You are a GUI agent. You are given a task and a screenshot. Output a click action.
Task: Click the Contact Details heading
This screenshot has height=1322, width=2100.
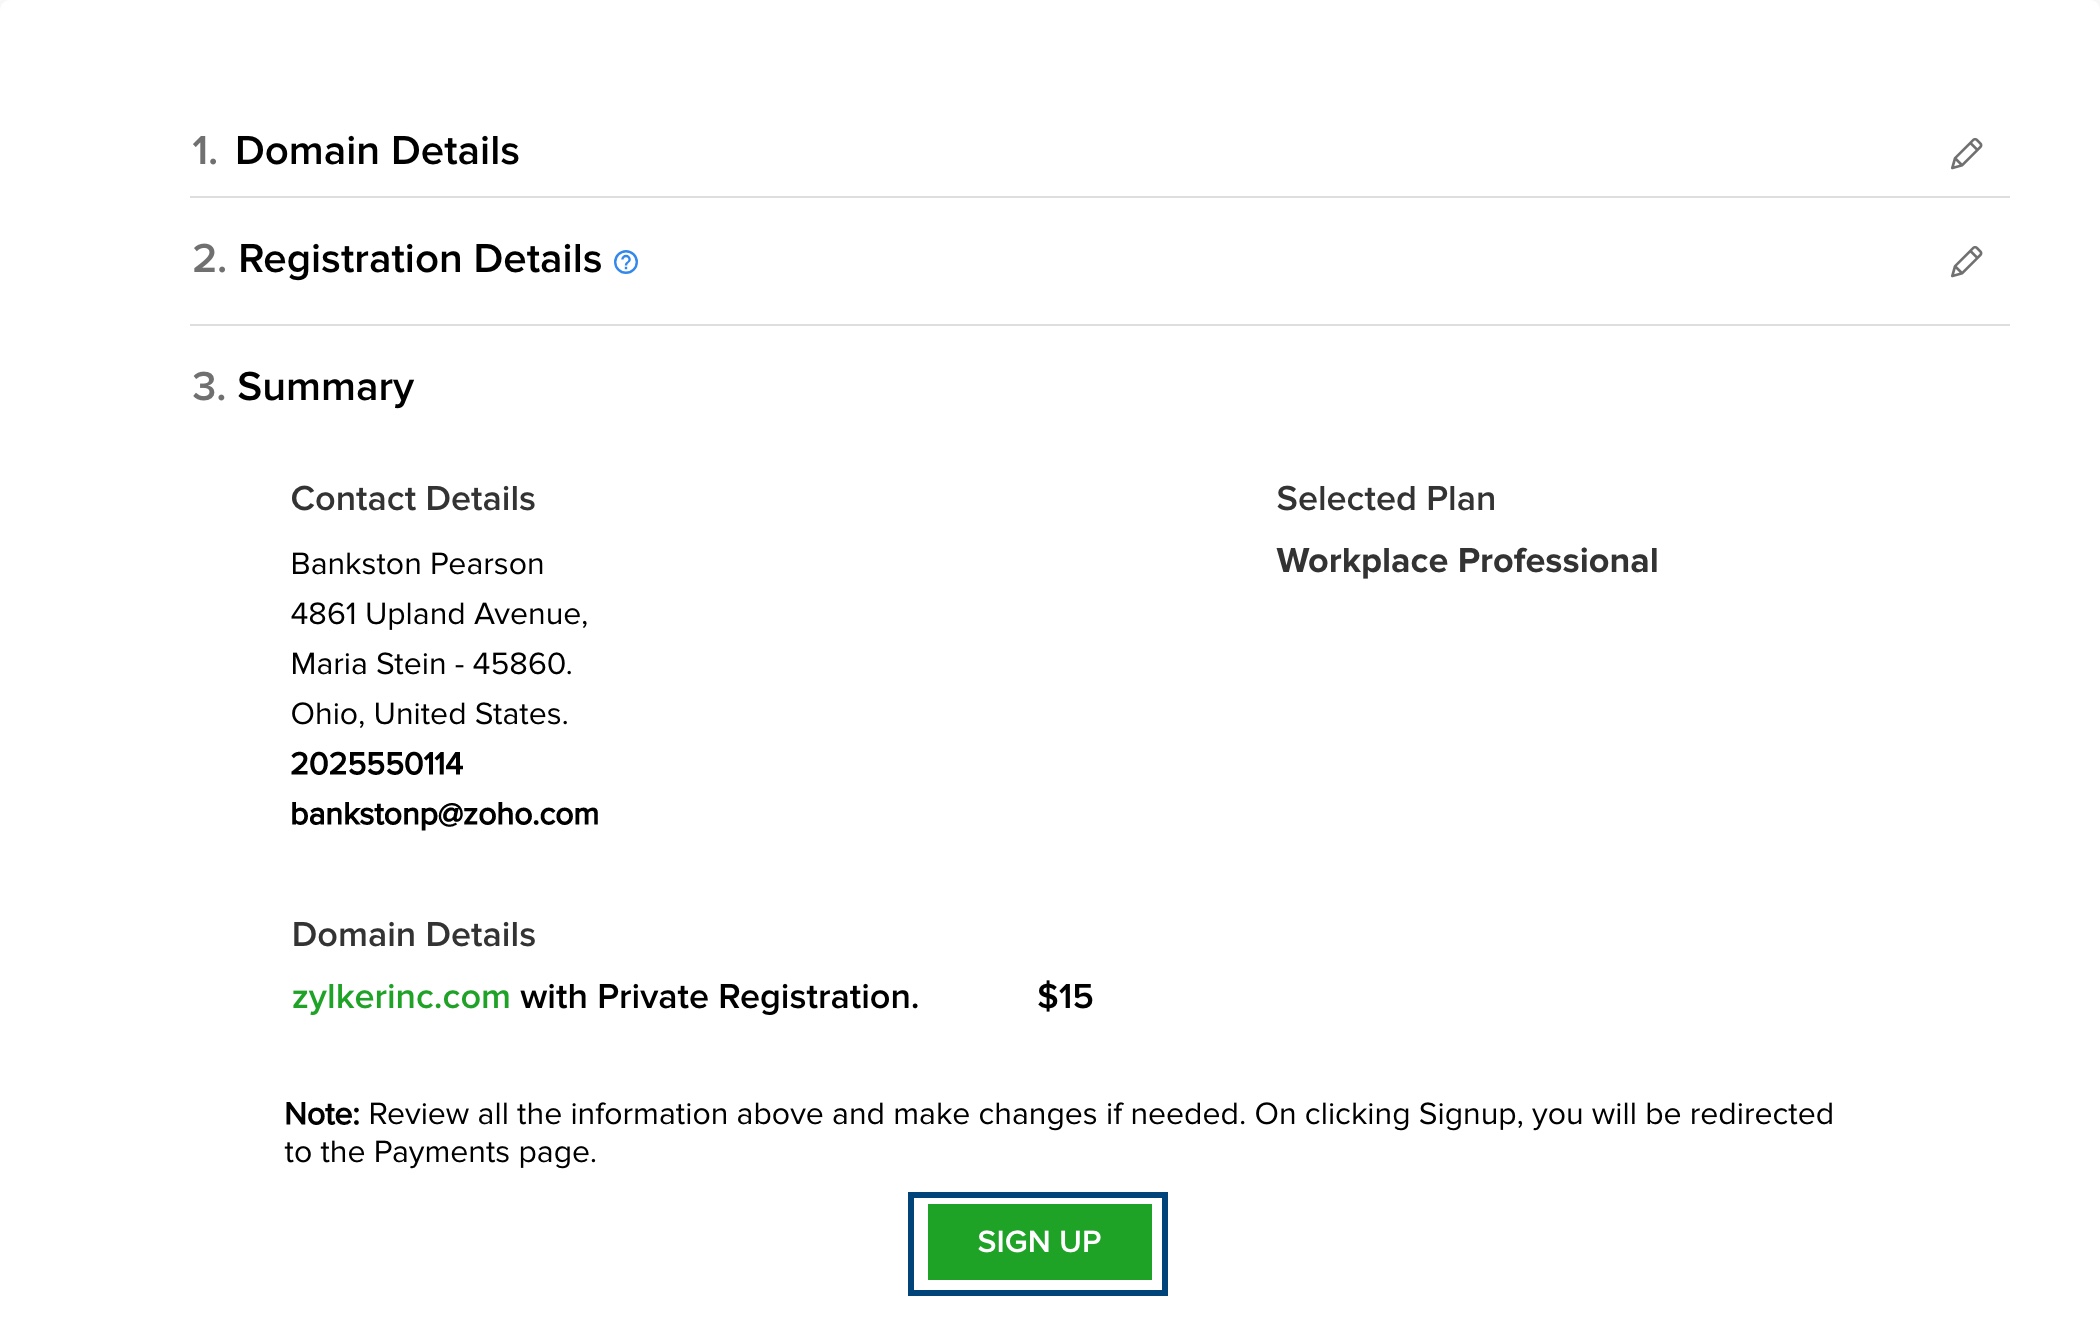pos(412,499)
